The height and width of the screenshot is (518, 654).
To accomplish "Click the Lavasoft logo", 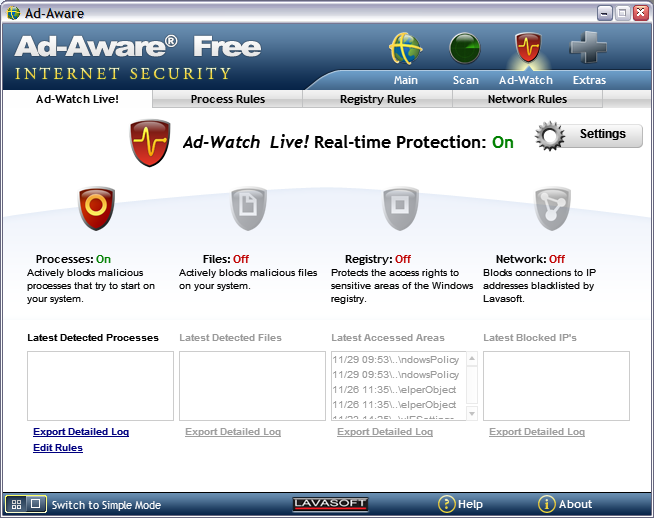I will click(x=330, y=504).
